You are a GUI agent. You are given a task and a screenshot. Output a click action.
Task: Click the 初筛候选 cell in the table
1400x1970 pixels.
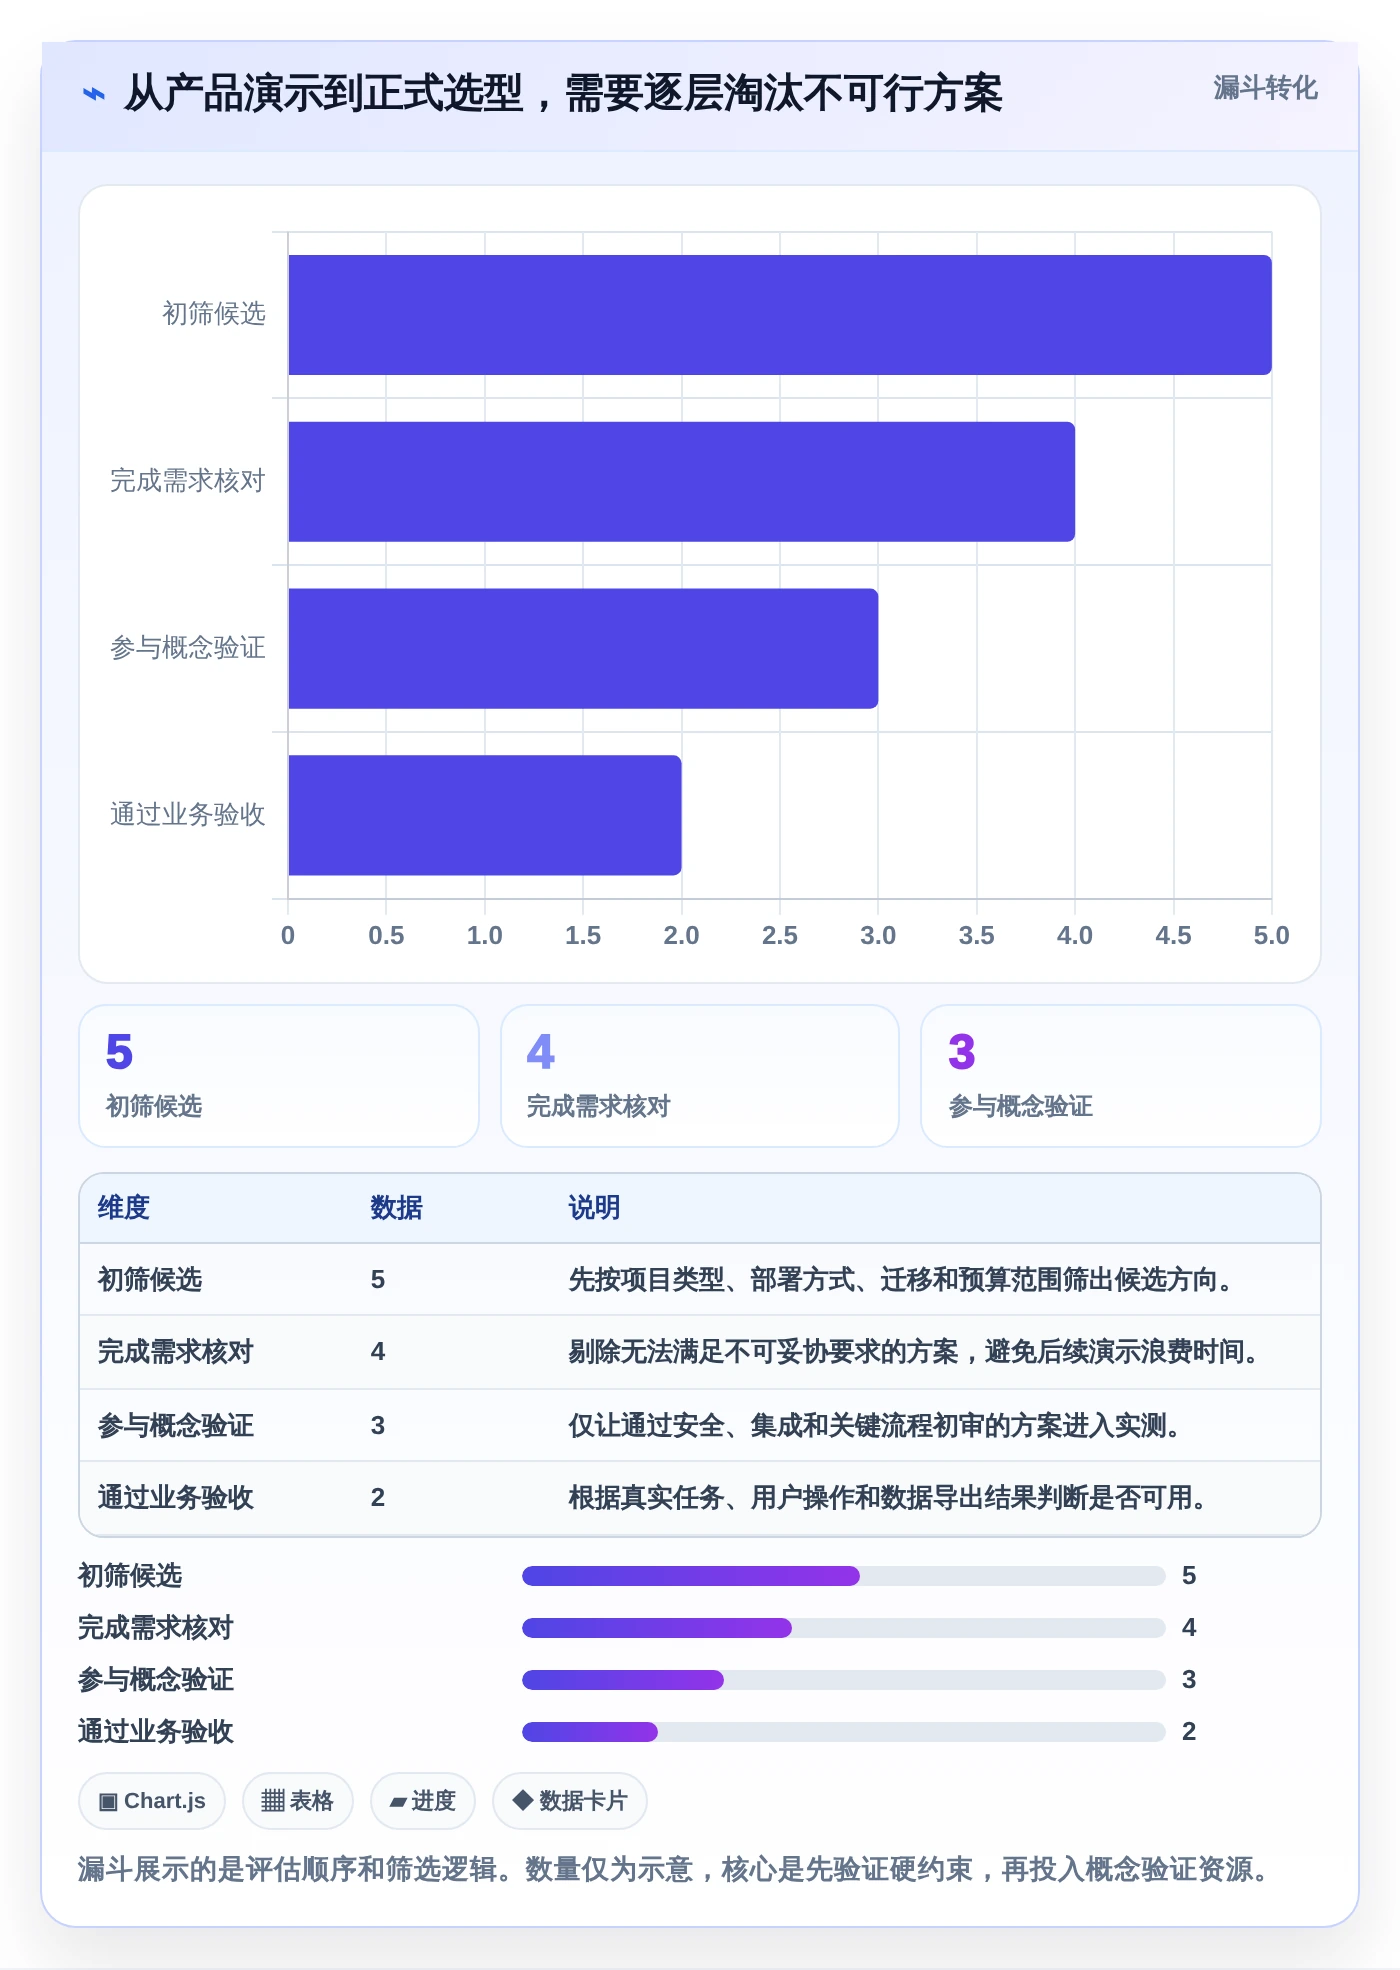click(150, 1280)
